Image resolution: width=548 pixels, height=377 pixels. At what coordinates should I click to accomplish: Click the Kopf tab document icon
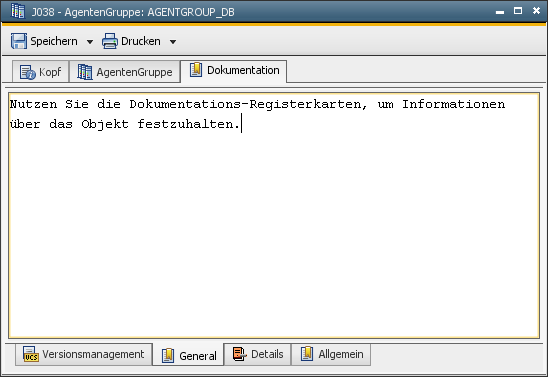tap(28, 72)
